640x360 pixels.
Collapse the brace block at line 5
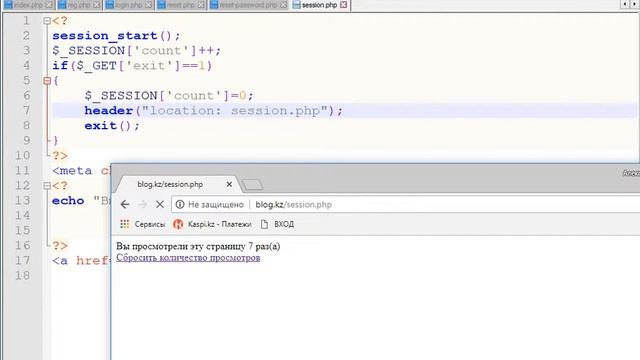point(47,80)
